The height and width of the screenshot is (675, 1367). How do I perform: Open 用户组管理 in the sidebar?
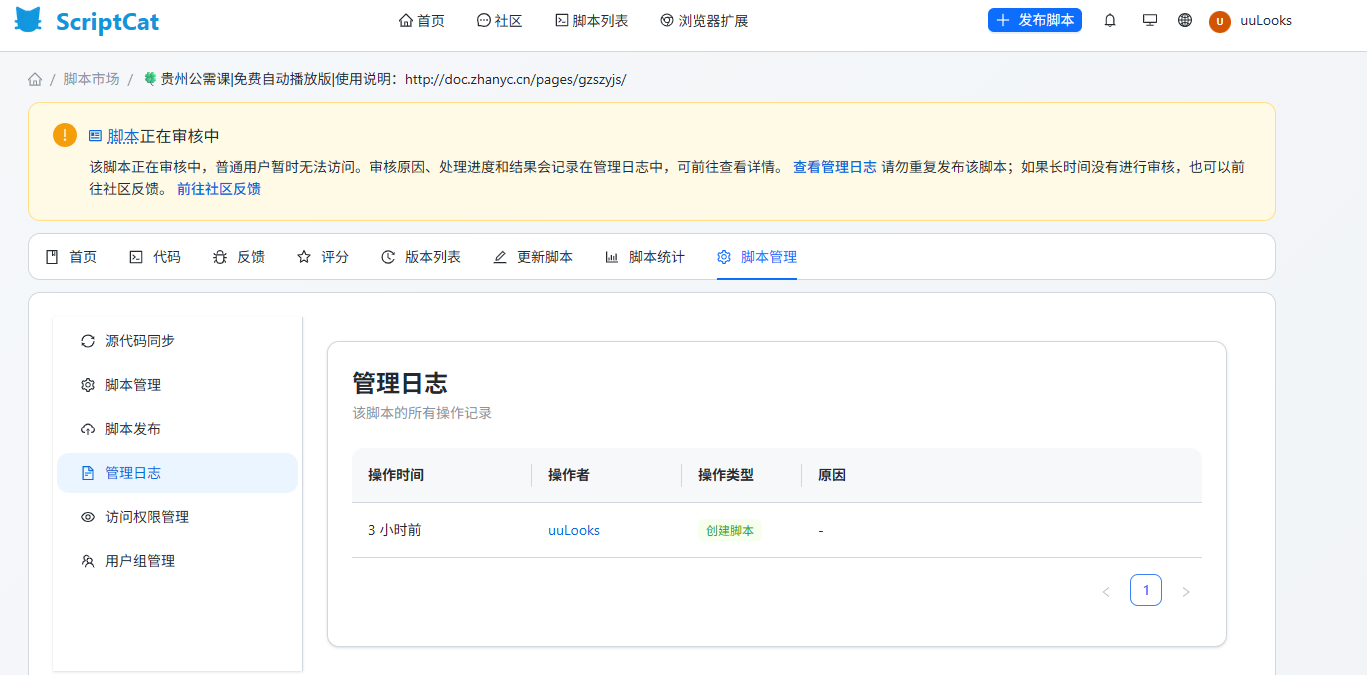(177, 561)
